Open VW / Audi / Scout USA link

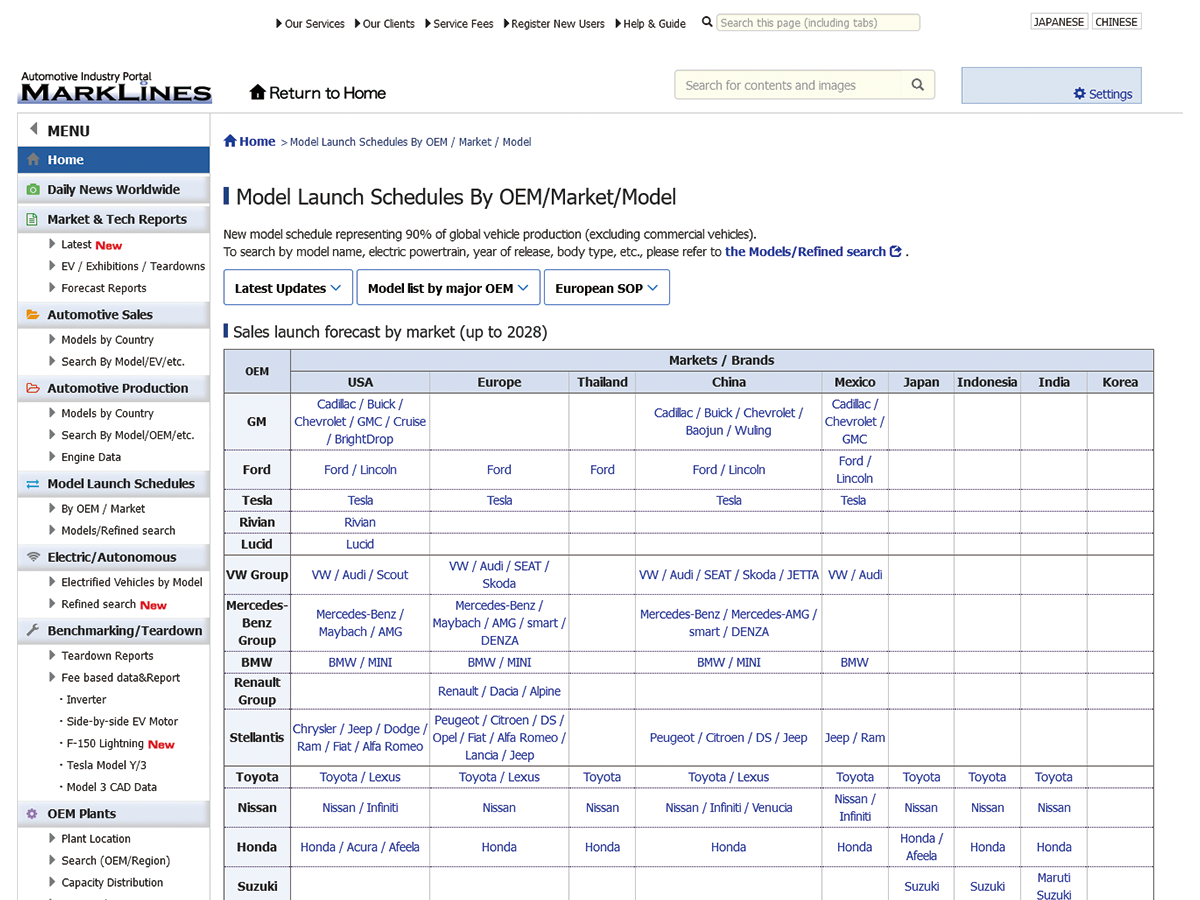tap(360, 575)
